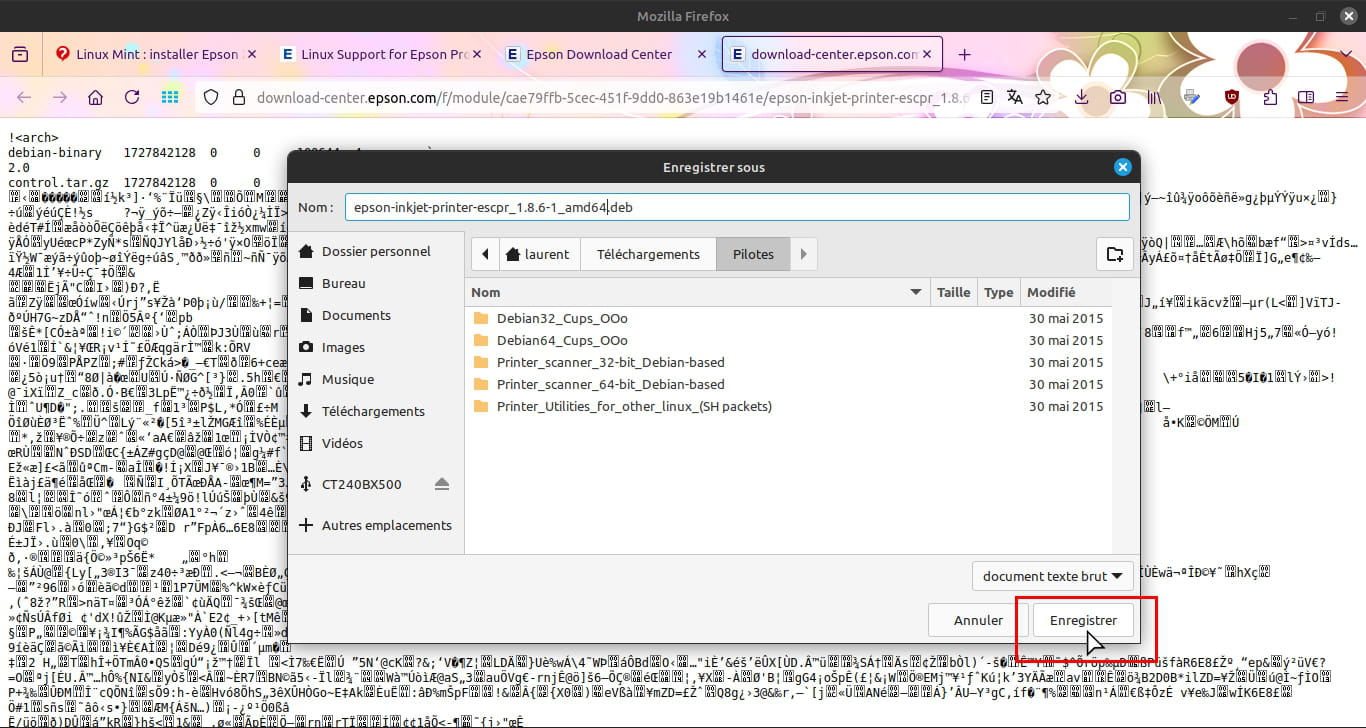Select the Printer_scanner_64-bit_Debian-based folder

(610, 384)
